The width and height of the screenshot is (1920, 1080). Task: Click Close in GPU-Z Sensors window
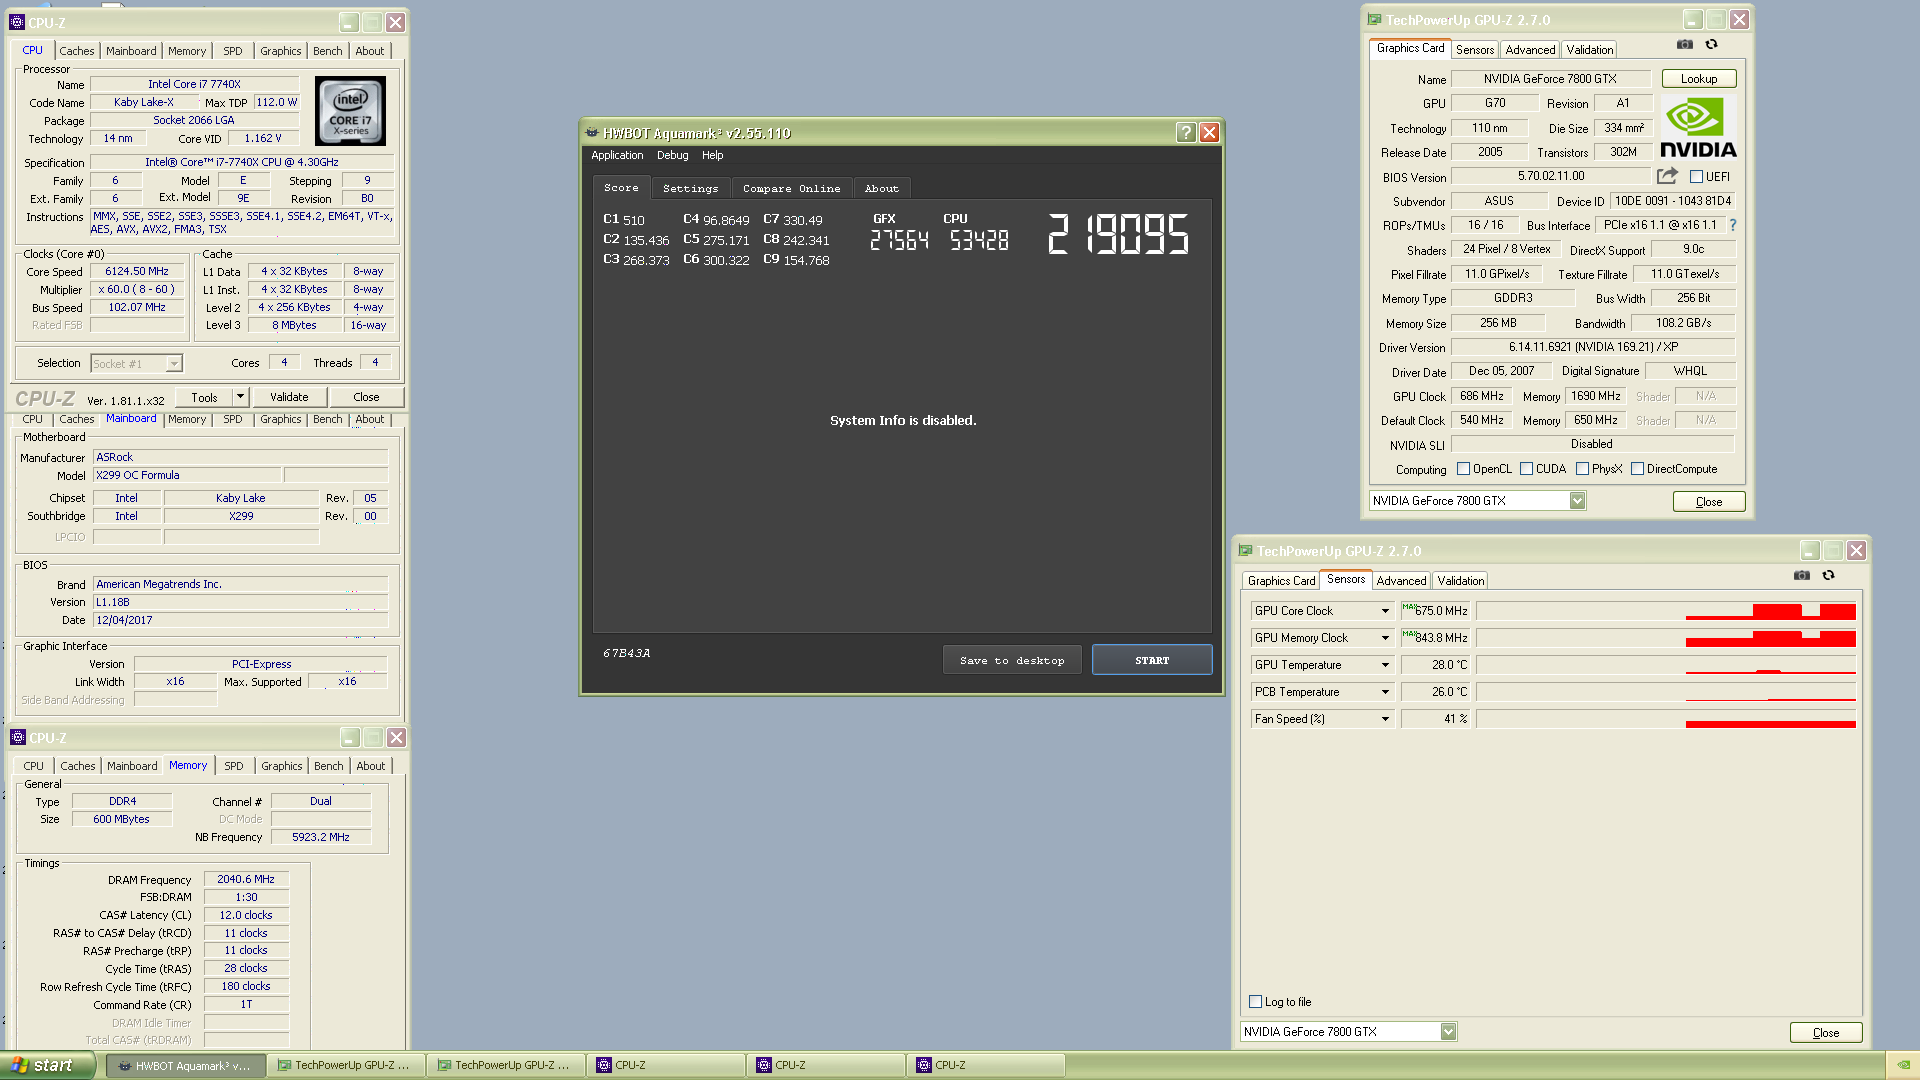tap(1826, 1033)
